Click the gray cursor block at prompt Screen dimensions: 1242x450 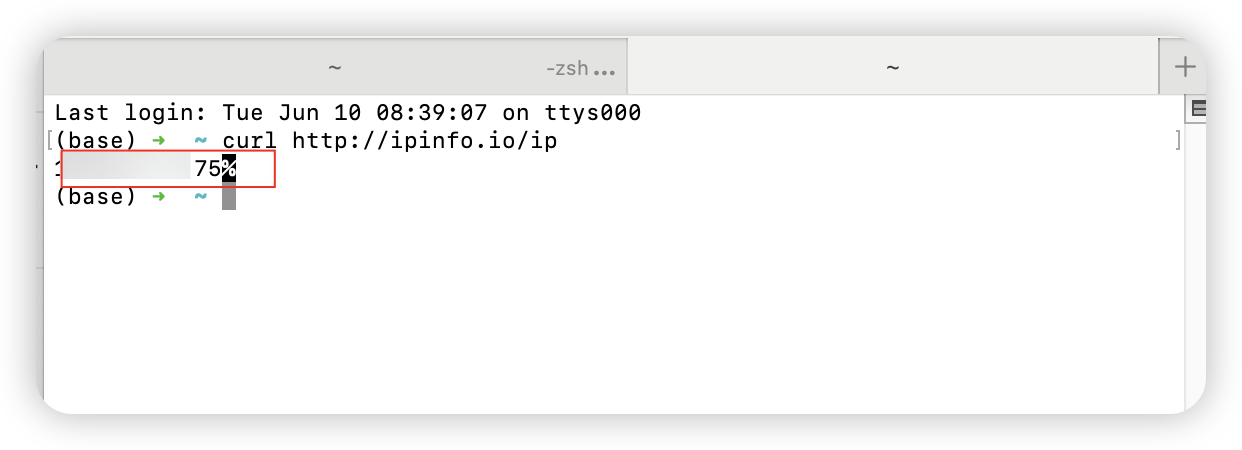(x=229, y=197)
